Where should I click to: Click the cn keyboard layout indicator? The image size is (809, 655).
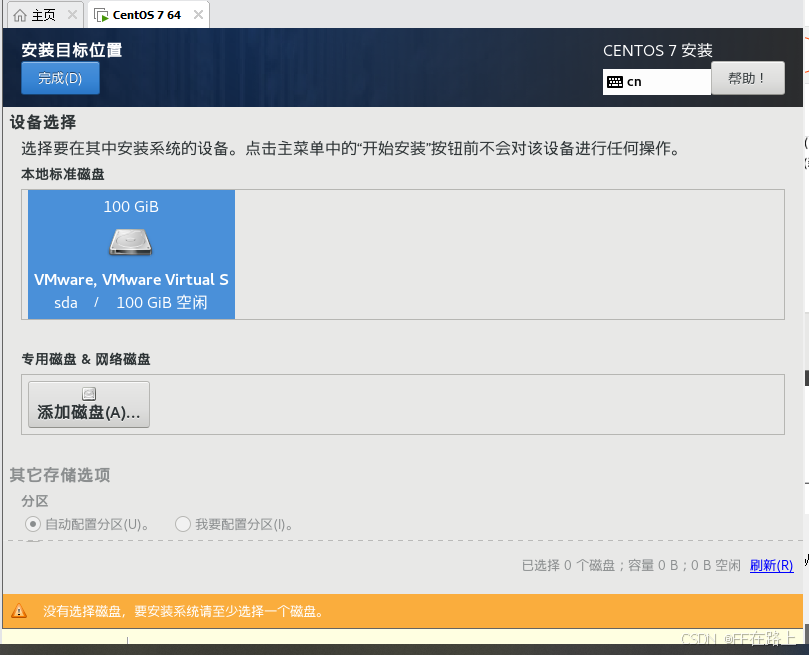[x=656, y=82]
